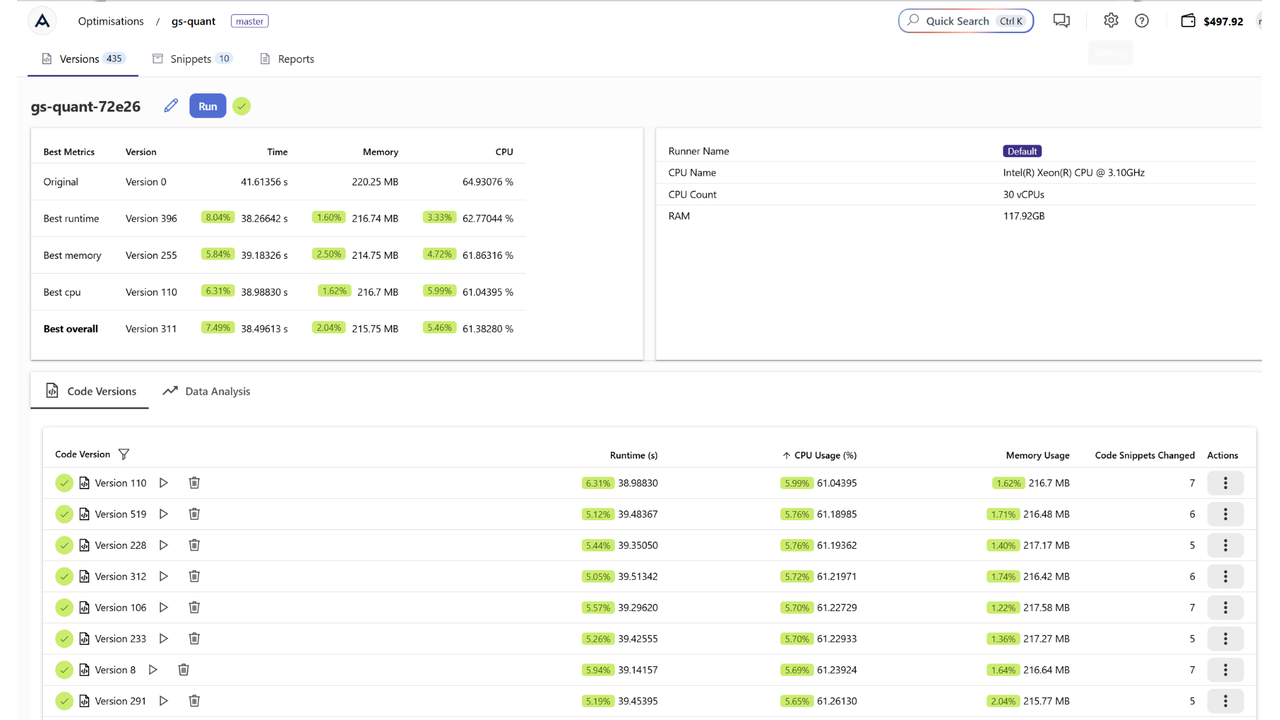The width and height of the screenshot is (1280, 720).
Task: Switch to the Snippets tab
Action: point(191,59)
